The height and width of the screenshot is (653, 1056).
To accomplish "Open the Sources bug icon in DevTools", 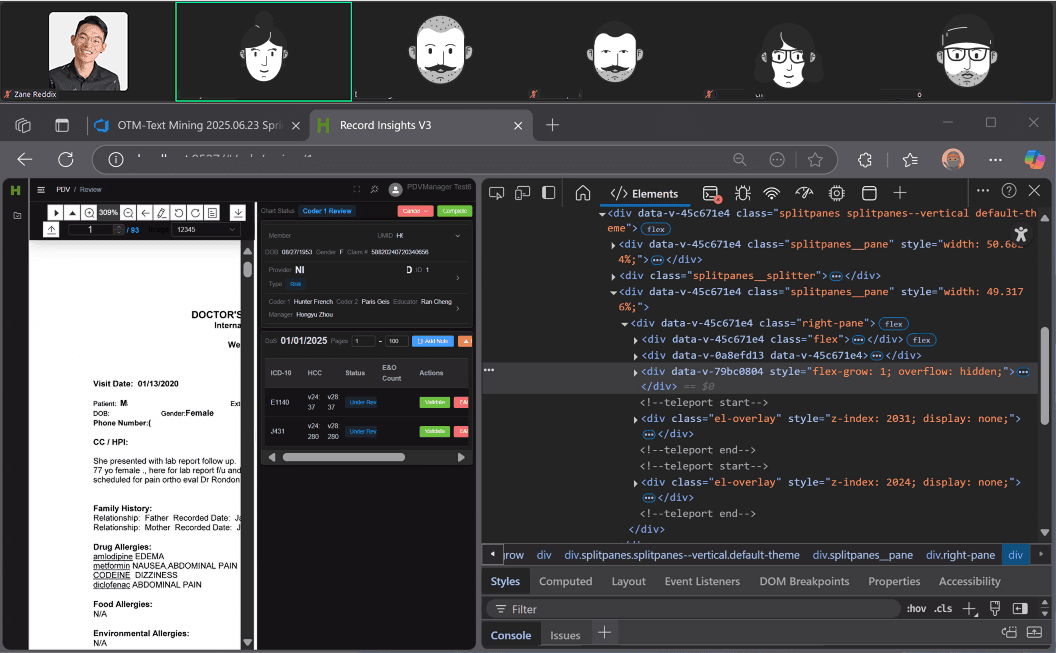I will pos(742,193).
